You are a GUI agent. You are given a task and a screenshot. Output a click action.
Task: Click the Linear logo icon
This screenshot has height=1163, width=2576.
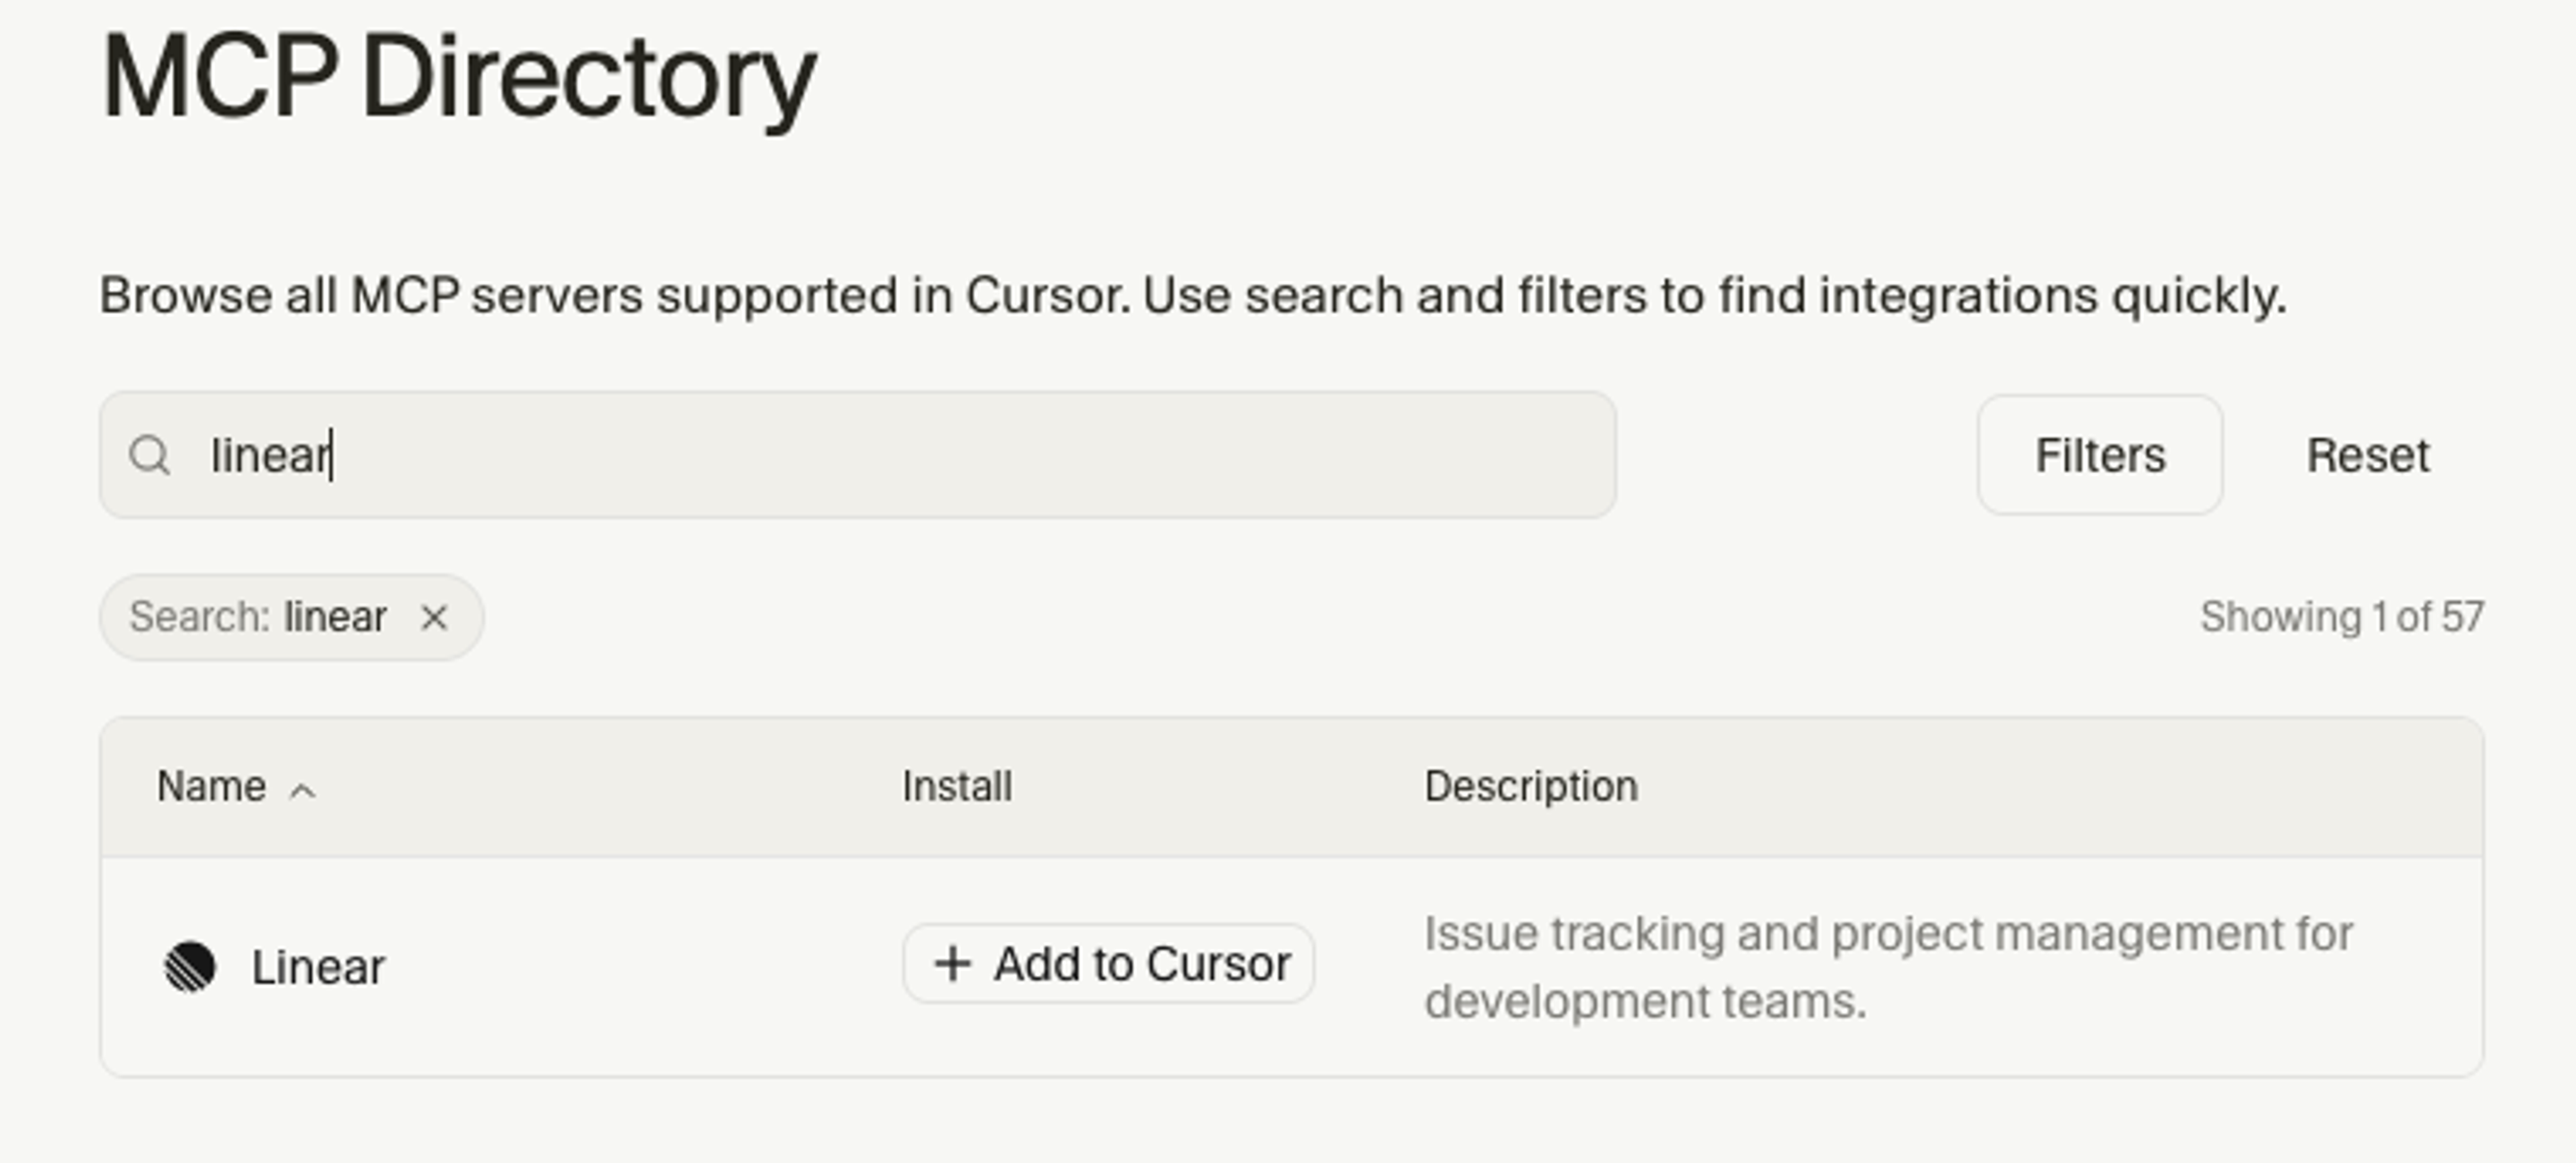point(189,967)
